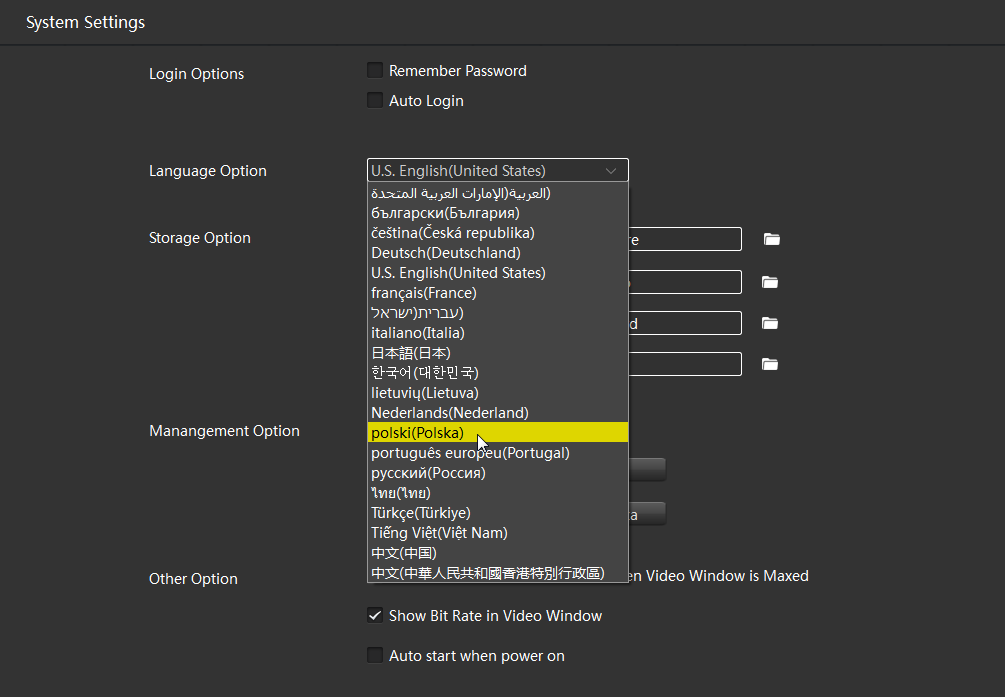The image size is (1005, 697).
Task: Toggle the Auto Login checkbox
Action: [375, 101]
